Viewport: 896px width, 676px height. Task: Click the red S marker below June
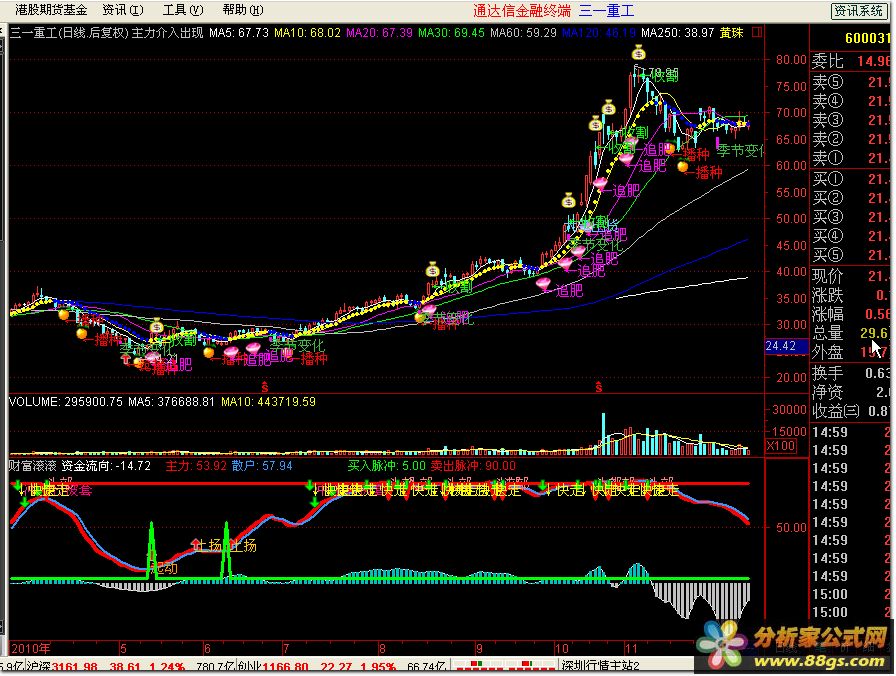pyautogui.click(x=265, y=387)
